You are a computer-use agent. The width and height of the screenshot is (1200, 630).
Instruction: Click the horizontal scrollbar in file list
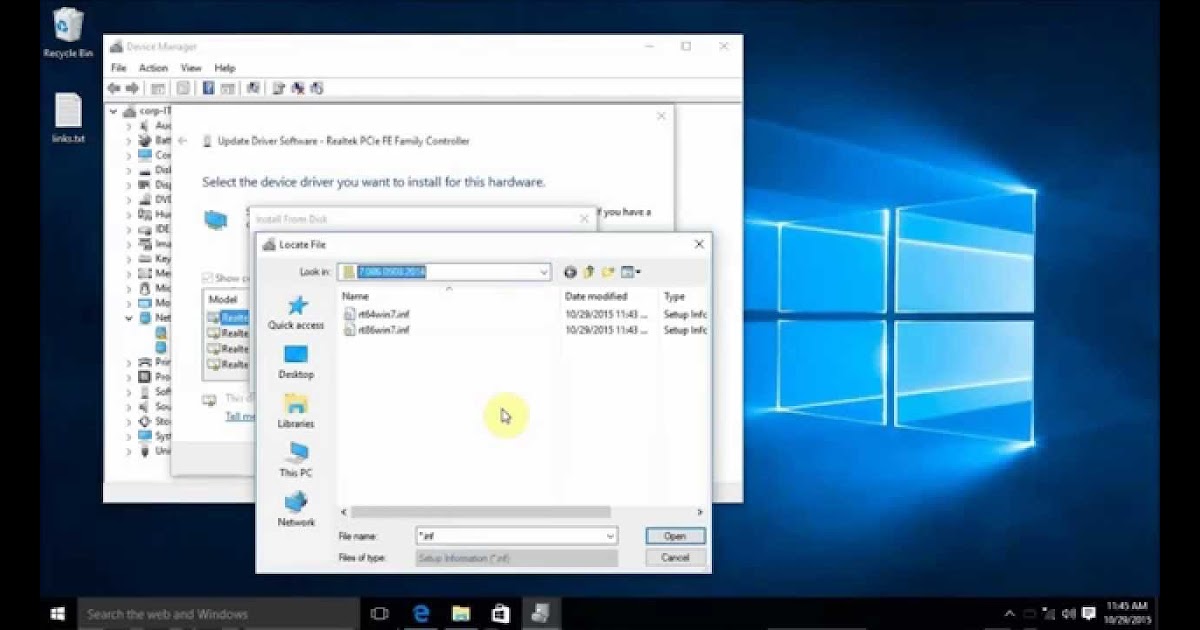pyautogui.click(x=480, y=512)
